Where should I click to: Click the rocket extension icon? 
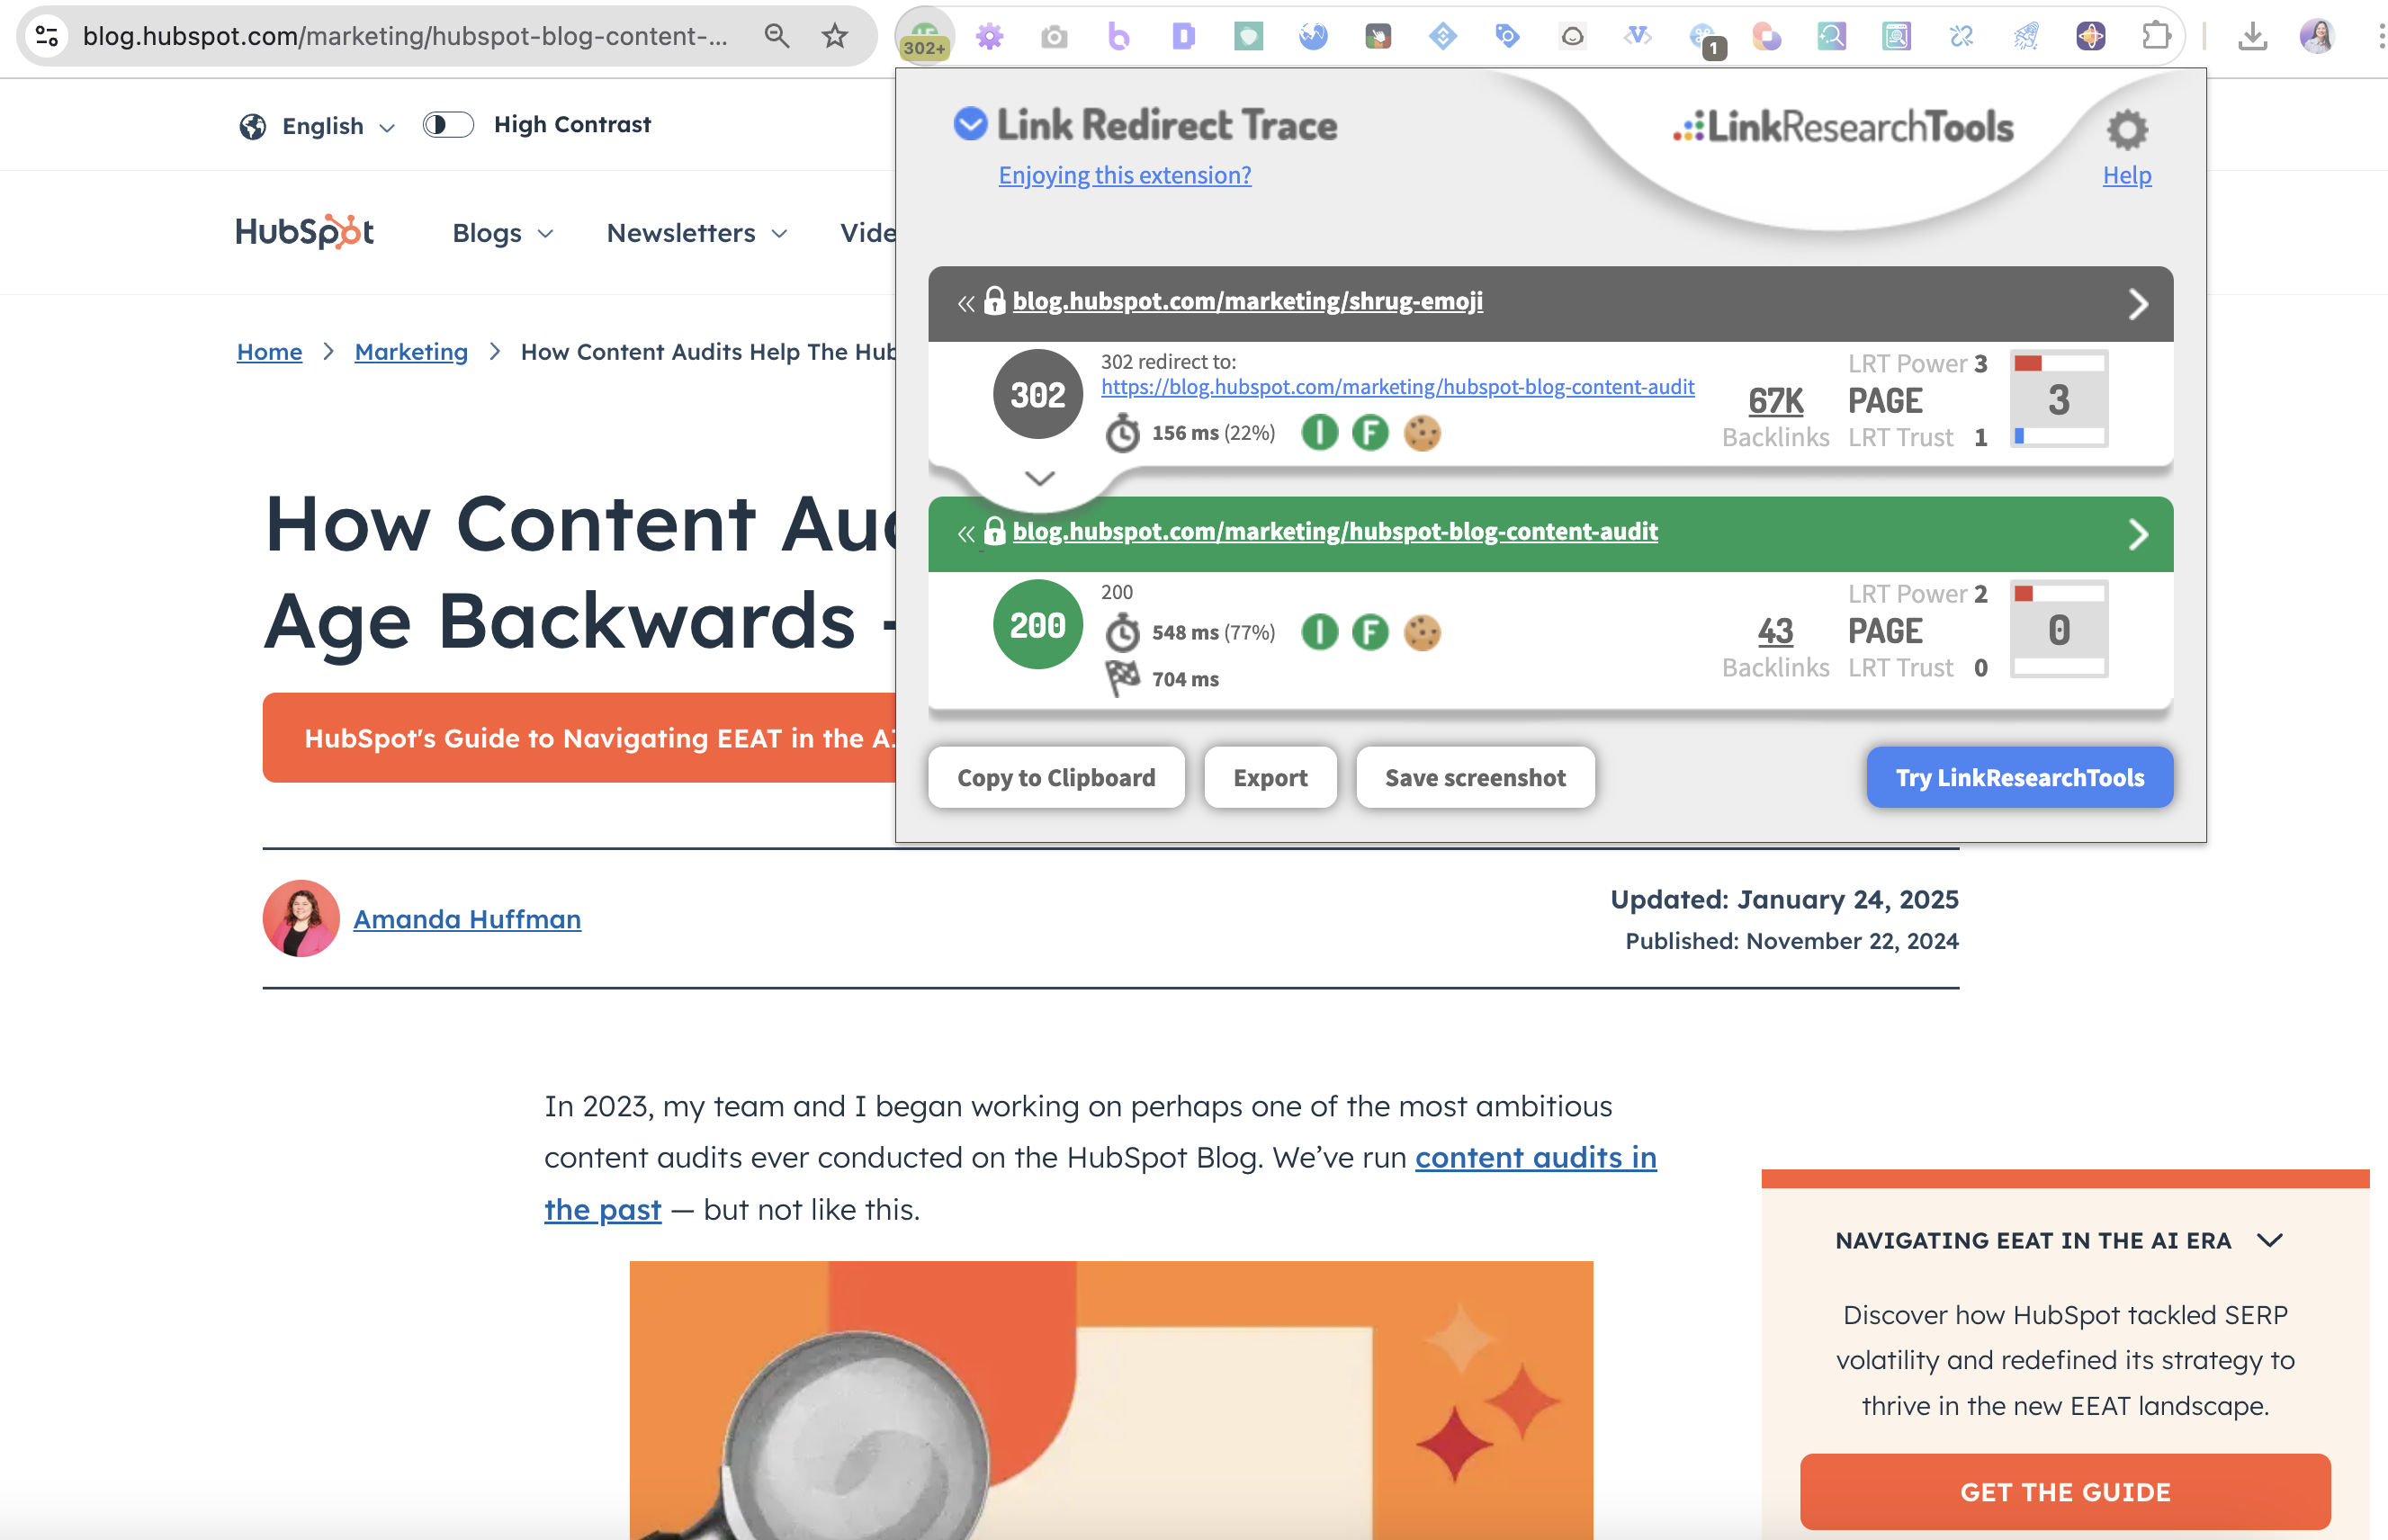pos(2026,37)
